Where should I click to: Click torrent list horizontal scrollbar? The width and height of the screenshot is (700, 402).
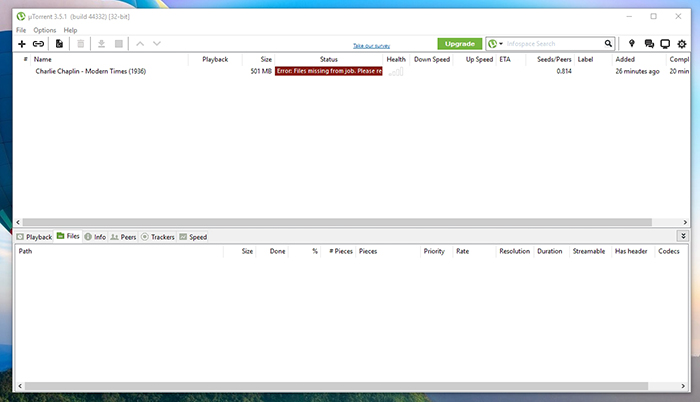[338, 222]
